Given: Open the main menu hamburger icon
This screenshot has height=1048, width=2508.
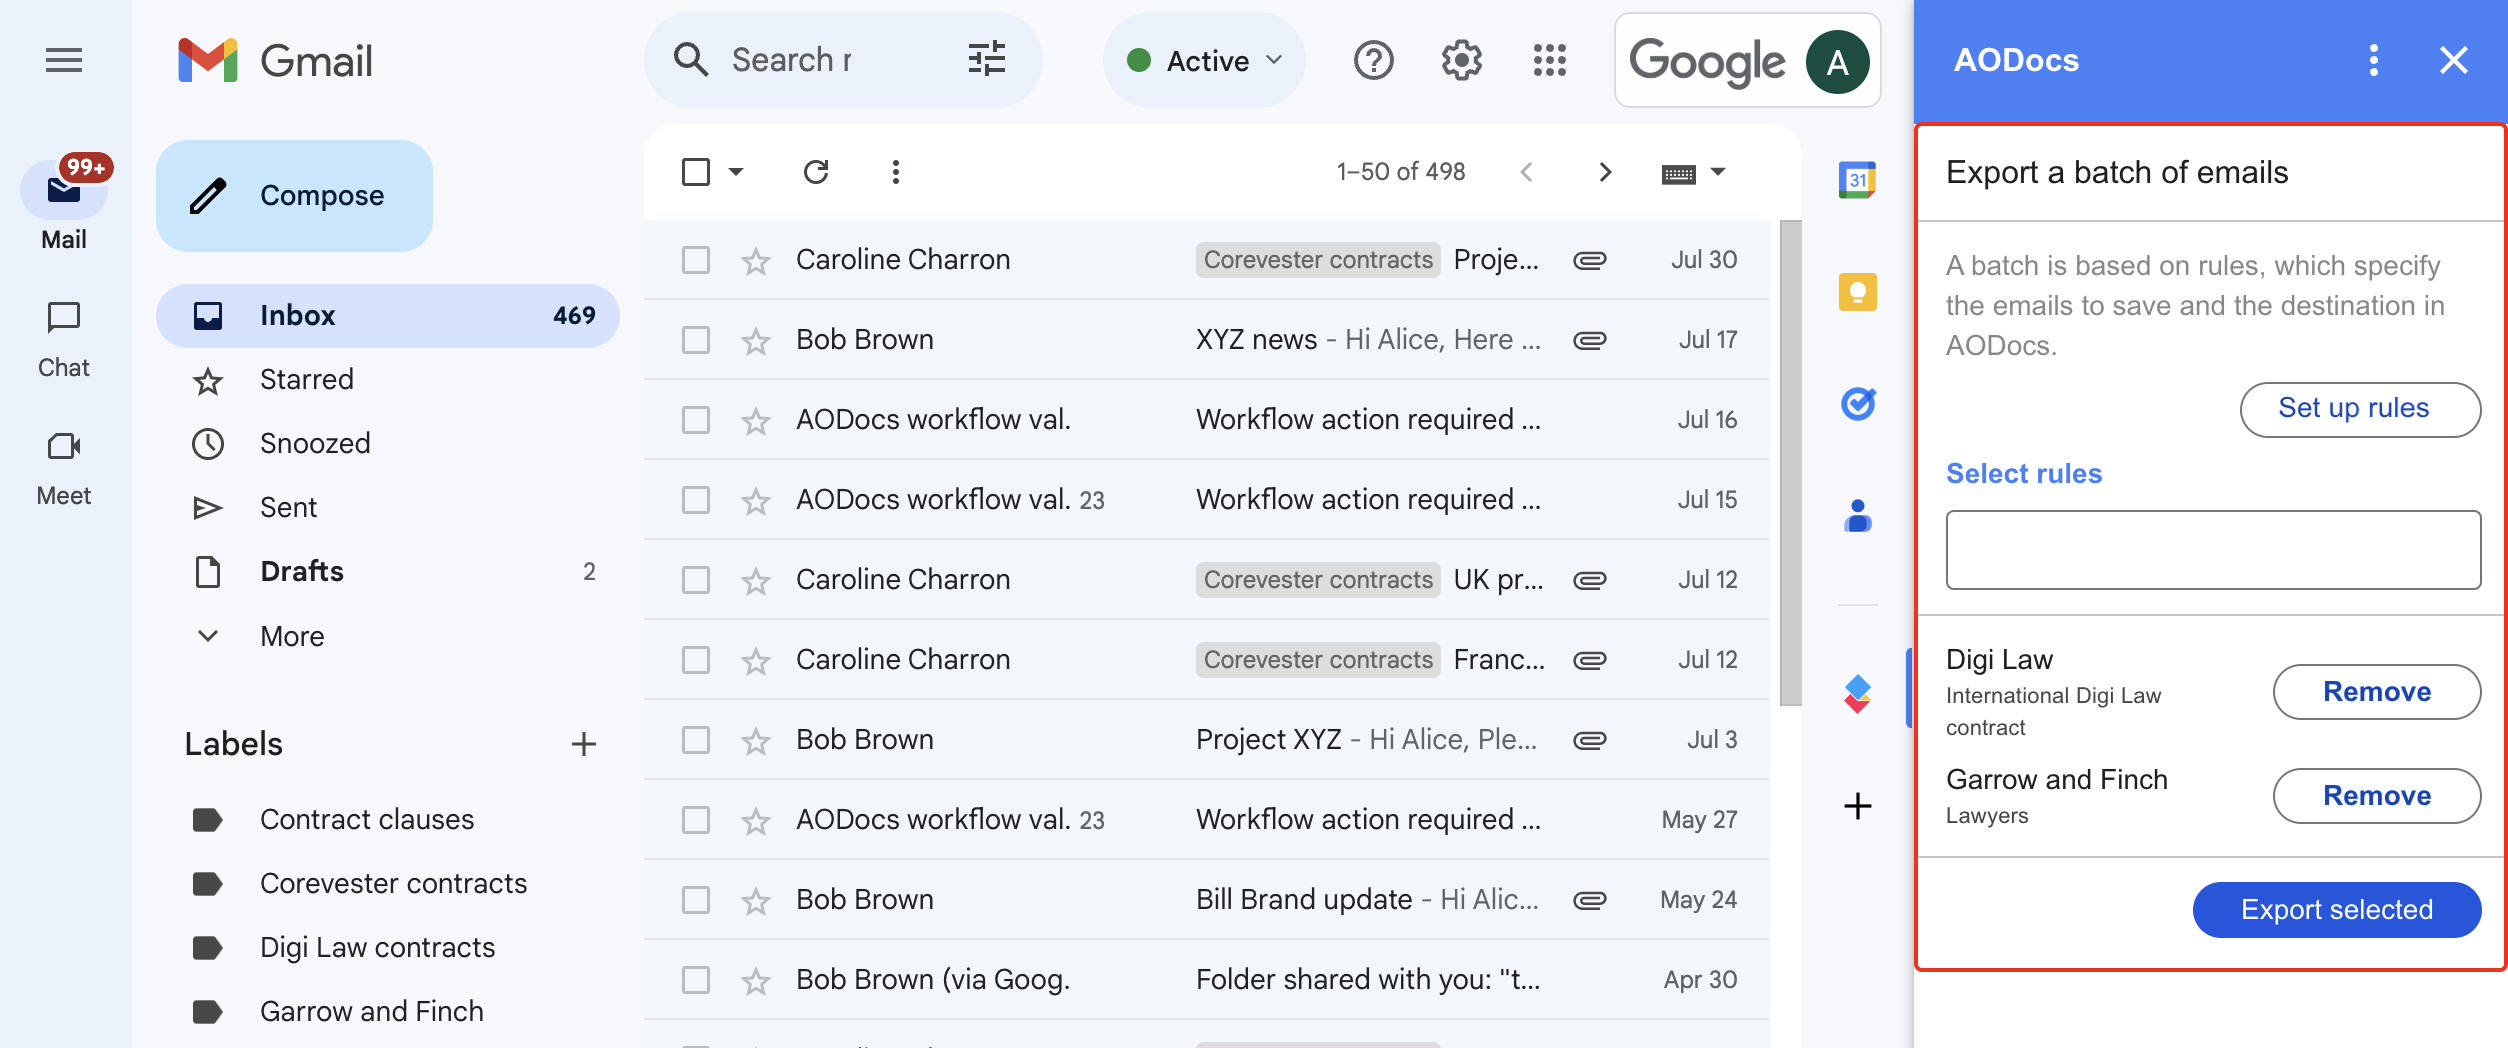Looking at the screenshot, I should 64,61.
